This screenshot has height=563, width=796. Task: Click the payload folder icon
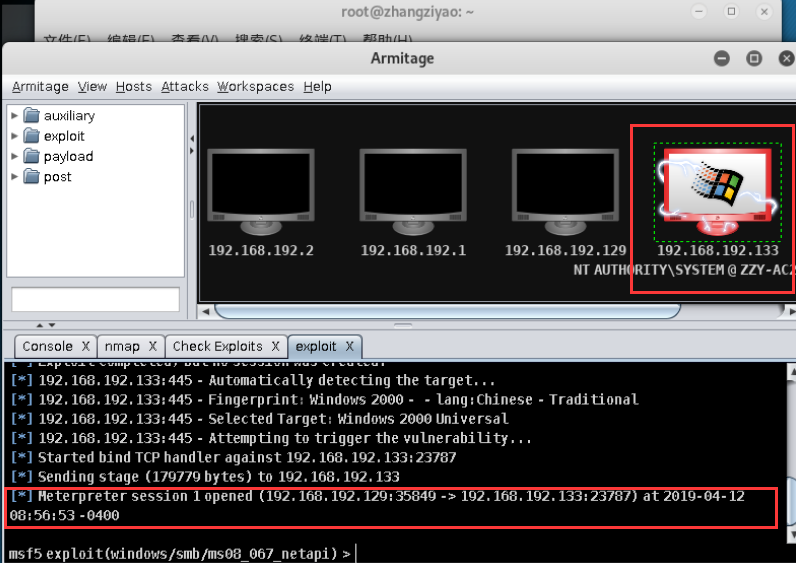click(31, 156)
